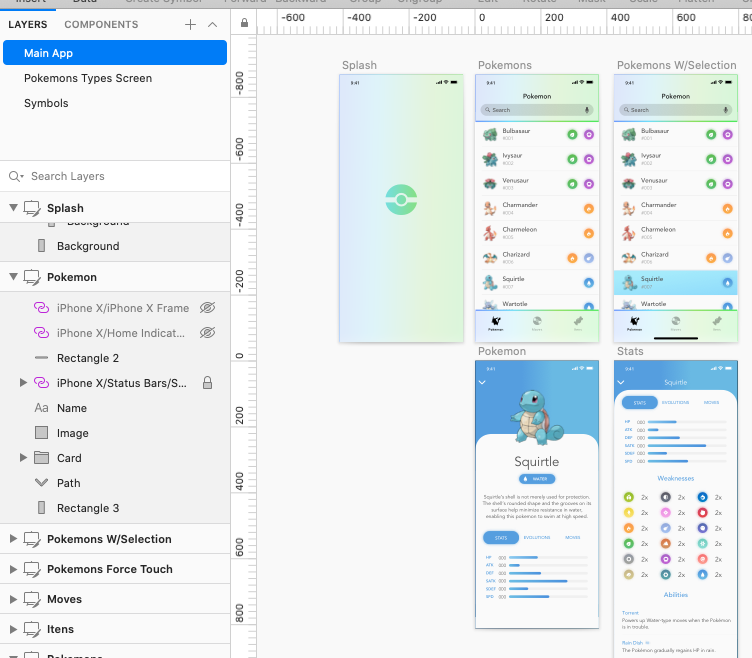Open search layers filter magnifier dropdown
This screenshot has width=752, height=658.
16,176
